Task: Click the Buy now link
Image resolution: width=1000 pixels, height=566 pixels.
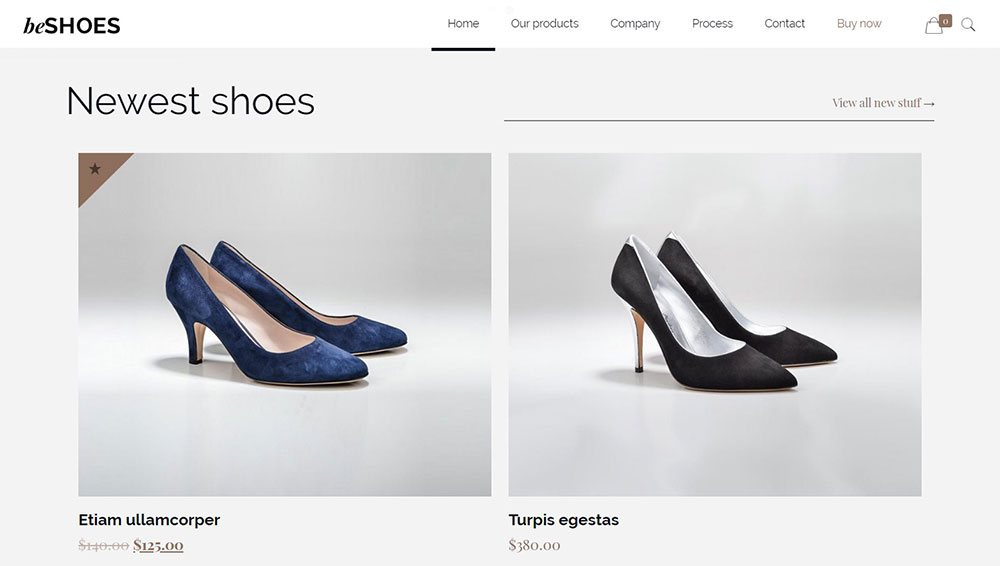Action: pos(859,24)
